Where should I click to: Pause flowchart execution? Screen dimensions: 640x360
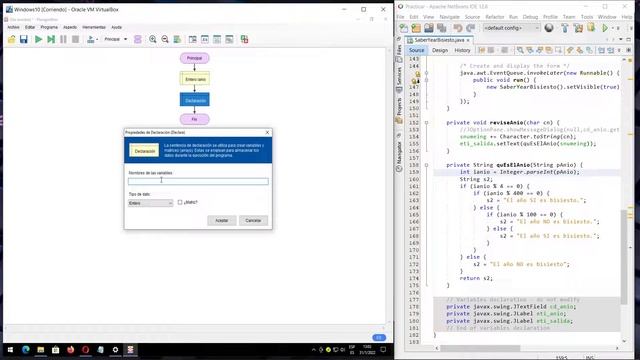coord(63,40)
